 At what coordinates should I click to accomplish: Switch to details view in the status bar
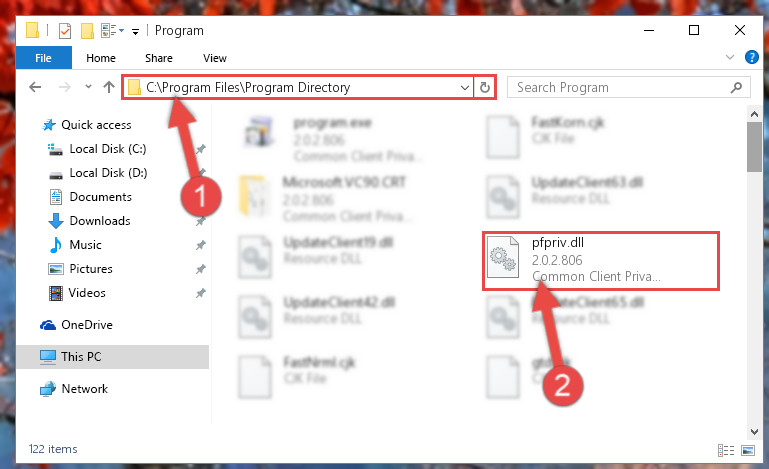(x=726, y=450)
